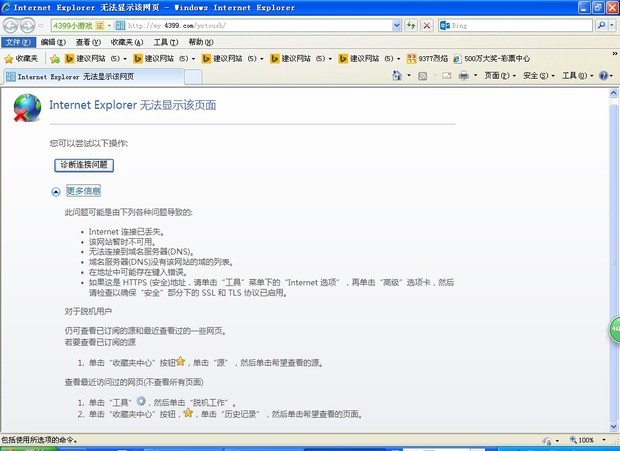Viewport: 620px width, 451px height.
Task: Click the gear icon after 工具 in instructions
Action: pos(141,401)
